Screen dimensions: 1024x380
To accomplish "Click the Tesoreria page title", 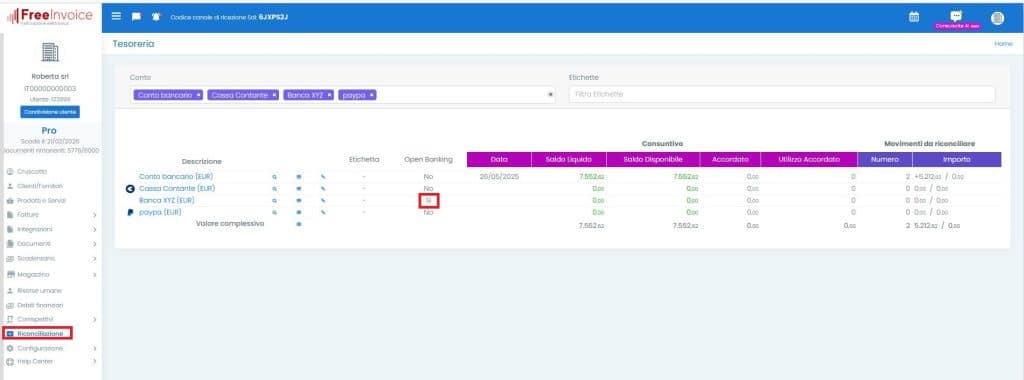I will [x=133, y=44].
